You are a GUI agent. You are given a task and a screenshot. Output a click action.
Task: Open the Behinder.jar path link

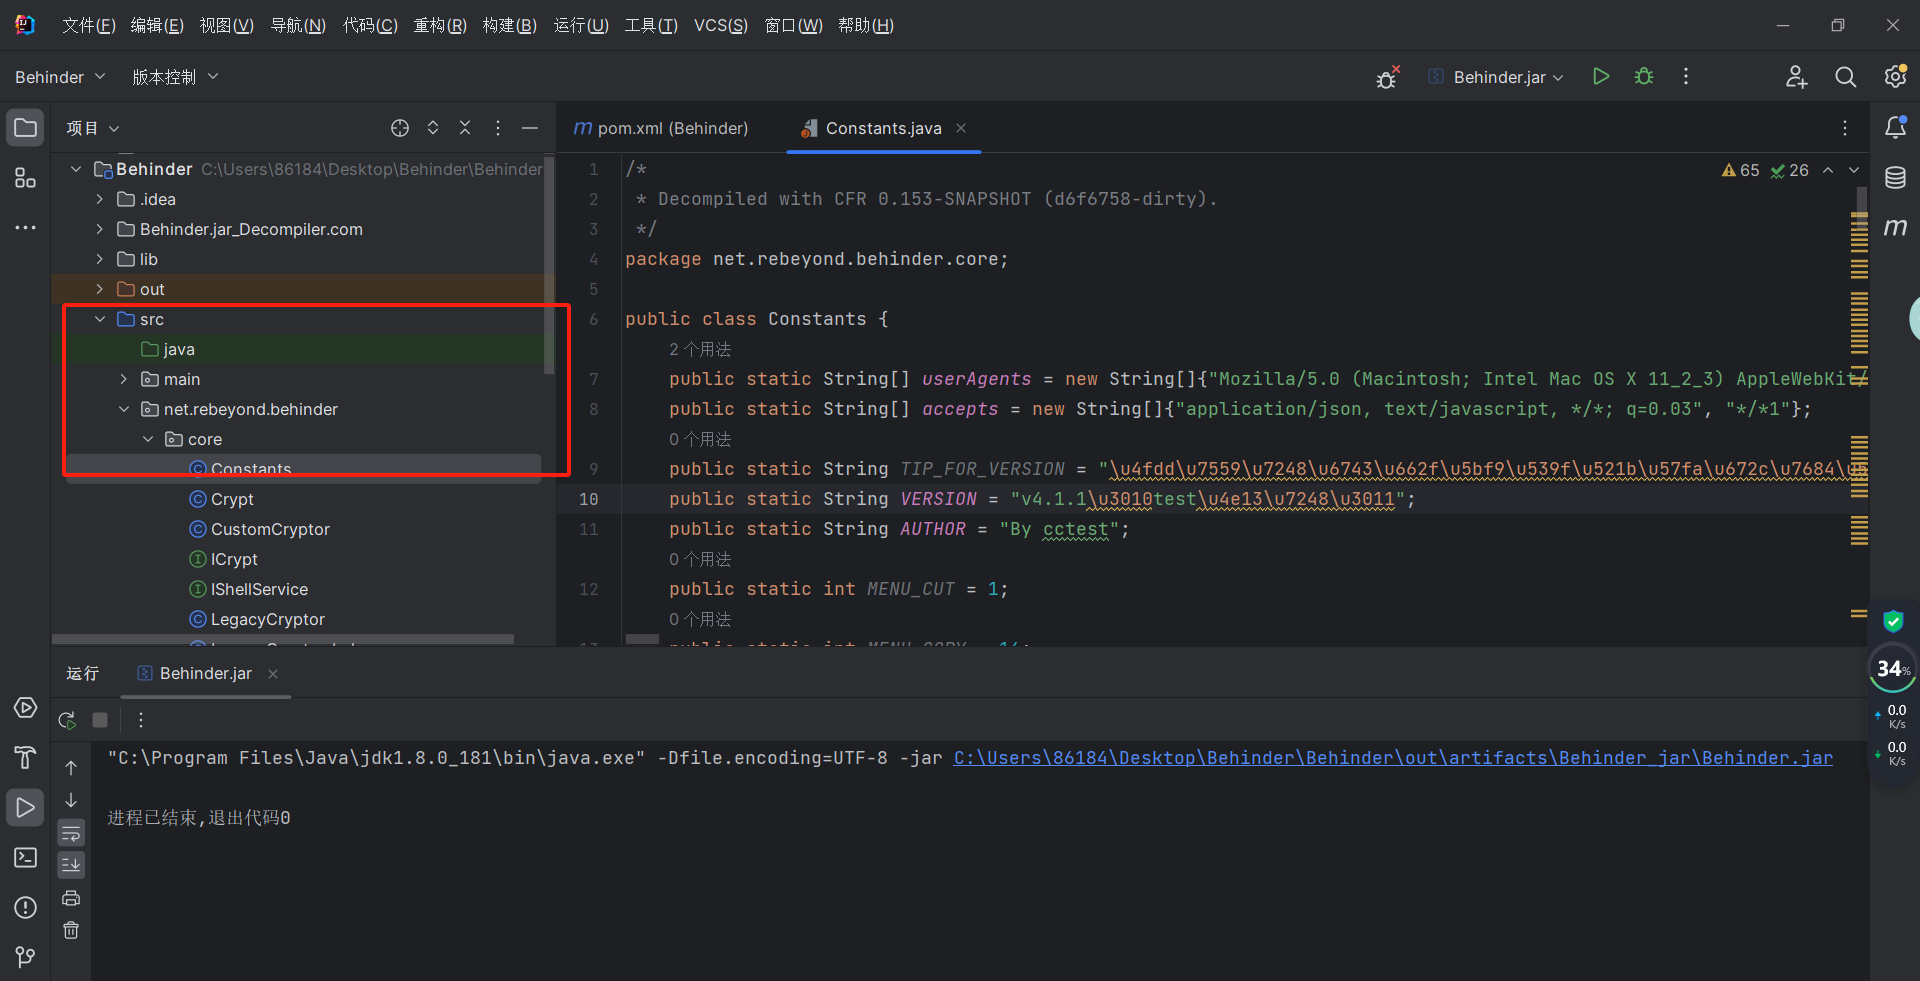tap(1393, 758)
